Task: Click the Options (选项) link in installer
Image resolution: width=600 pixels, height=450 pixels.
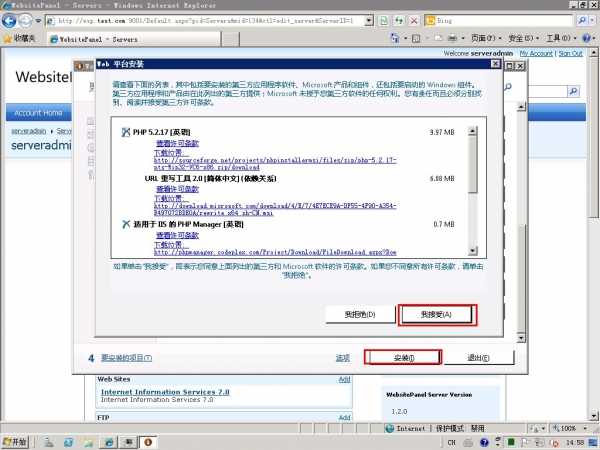Action: coord(343,358)
